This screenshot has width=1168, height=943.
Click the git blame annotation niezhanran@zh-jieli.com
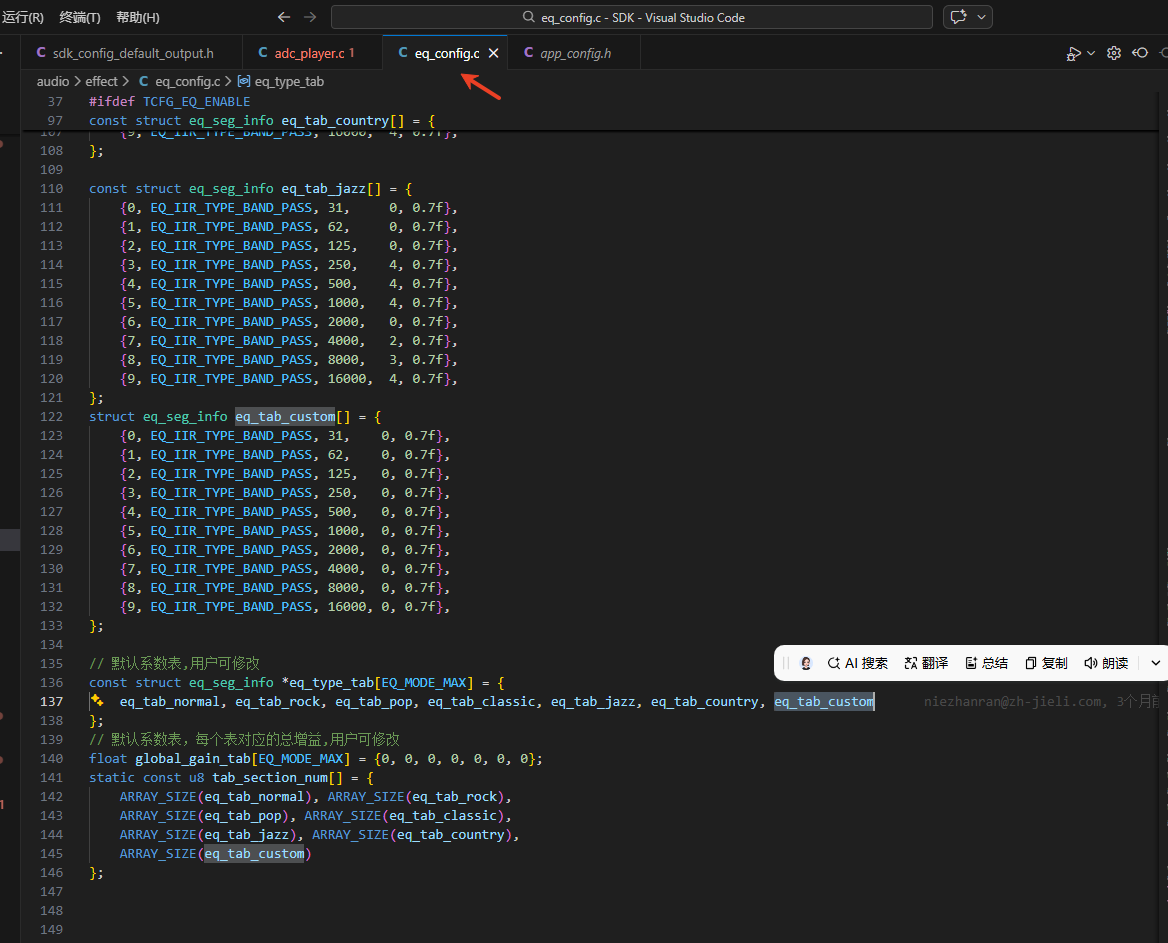tap(1041, 702)
